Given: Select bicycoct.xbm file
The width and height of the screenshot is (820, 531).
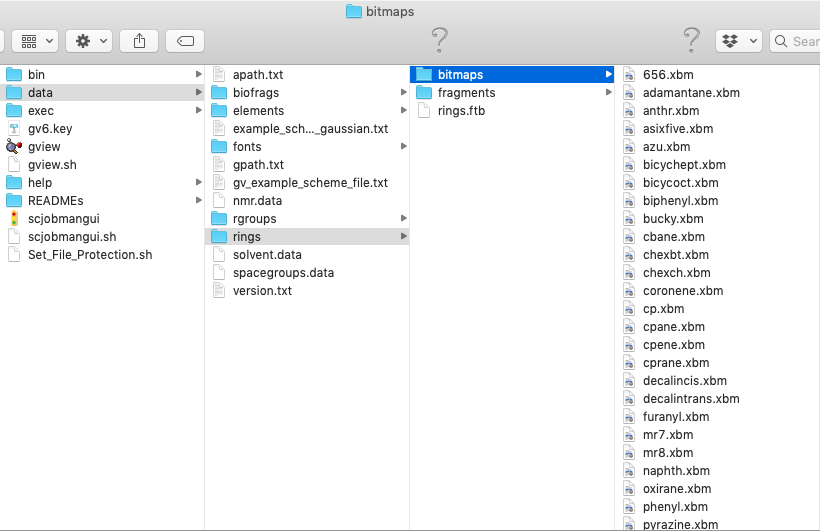Looking at the screenshot, I should [718, 183].
